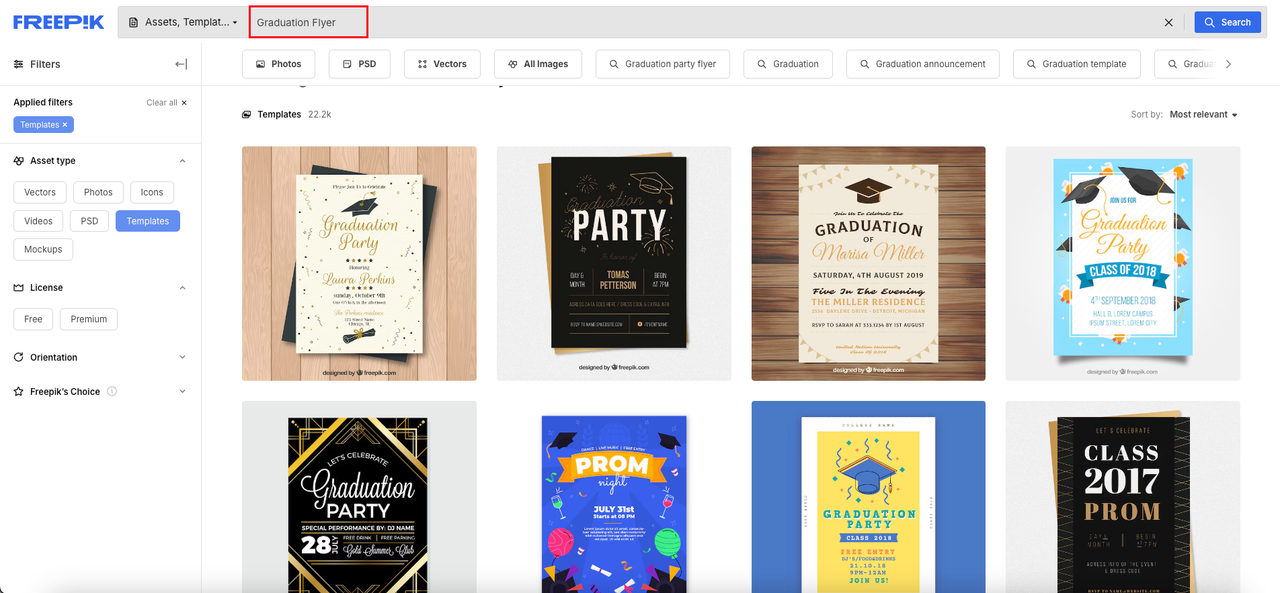Click the 22.2k results count text

(320, 115)
